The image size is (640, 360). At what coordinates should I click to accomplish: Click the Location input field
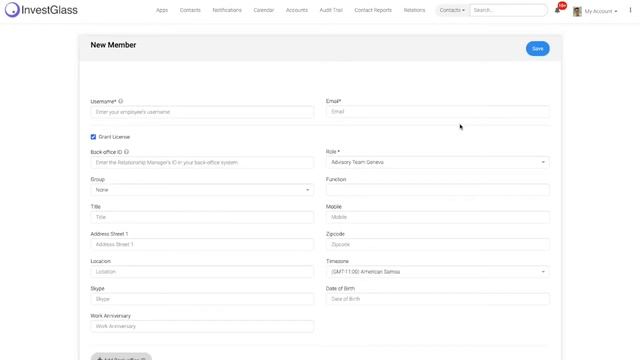pos(202,272)
